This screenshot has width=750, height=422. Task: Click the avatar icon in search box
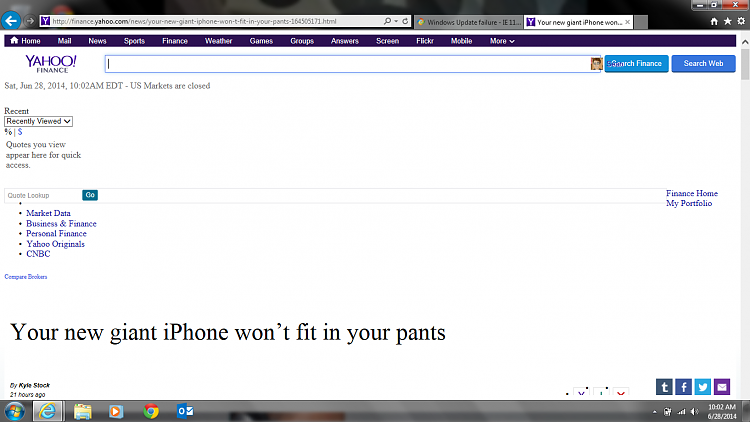tap(596, 64)
